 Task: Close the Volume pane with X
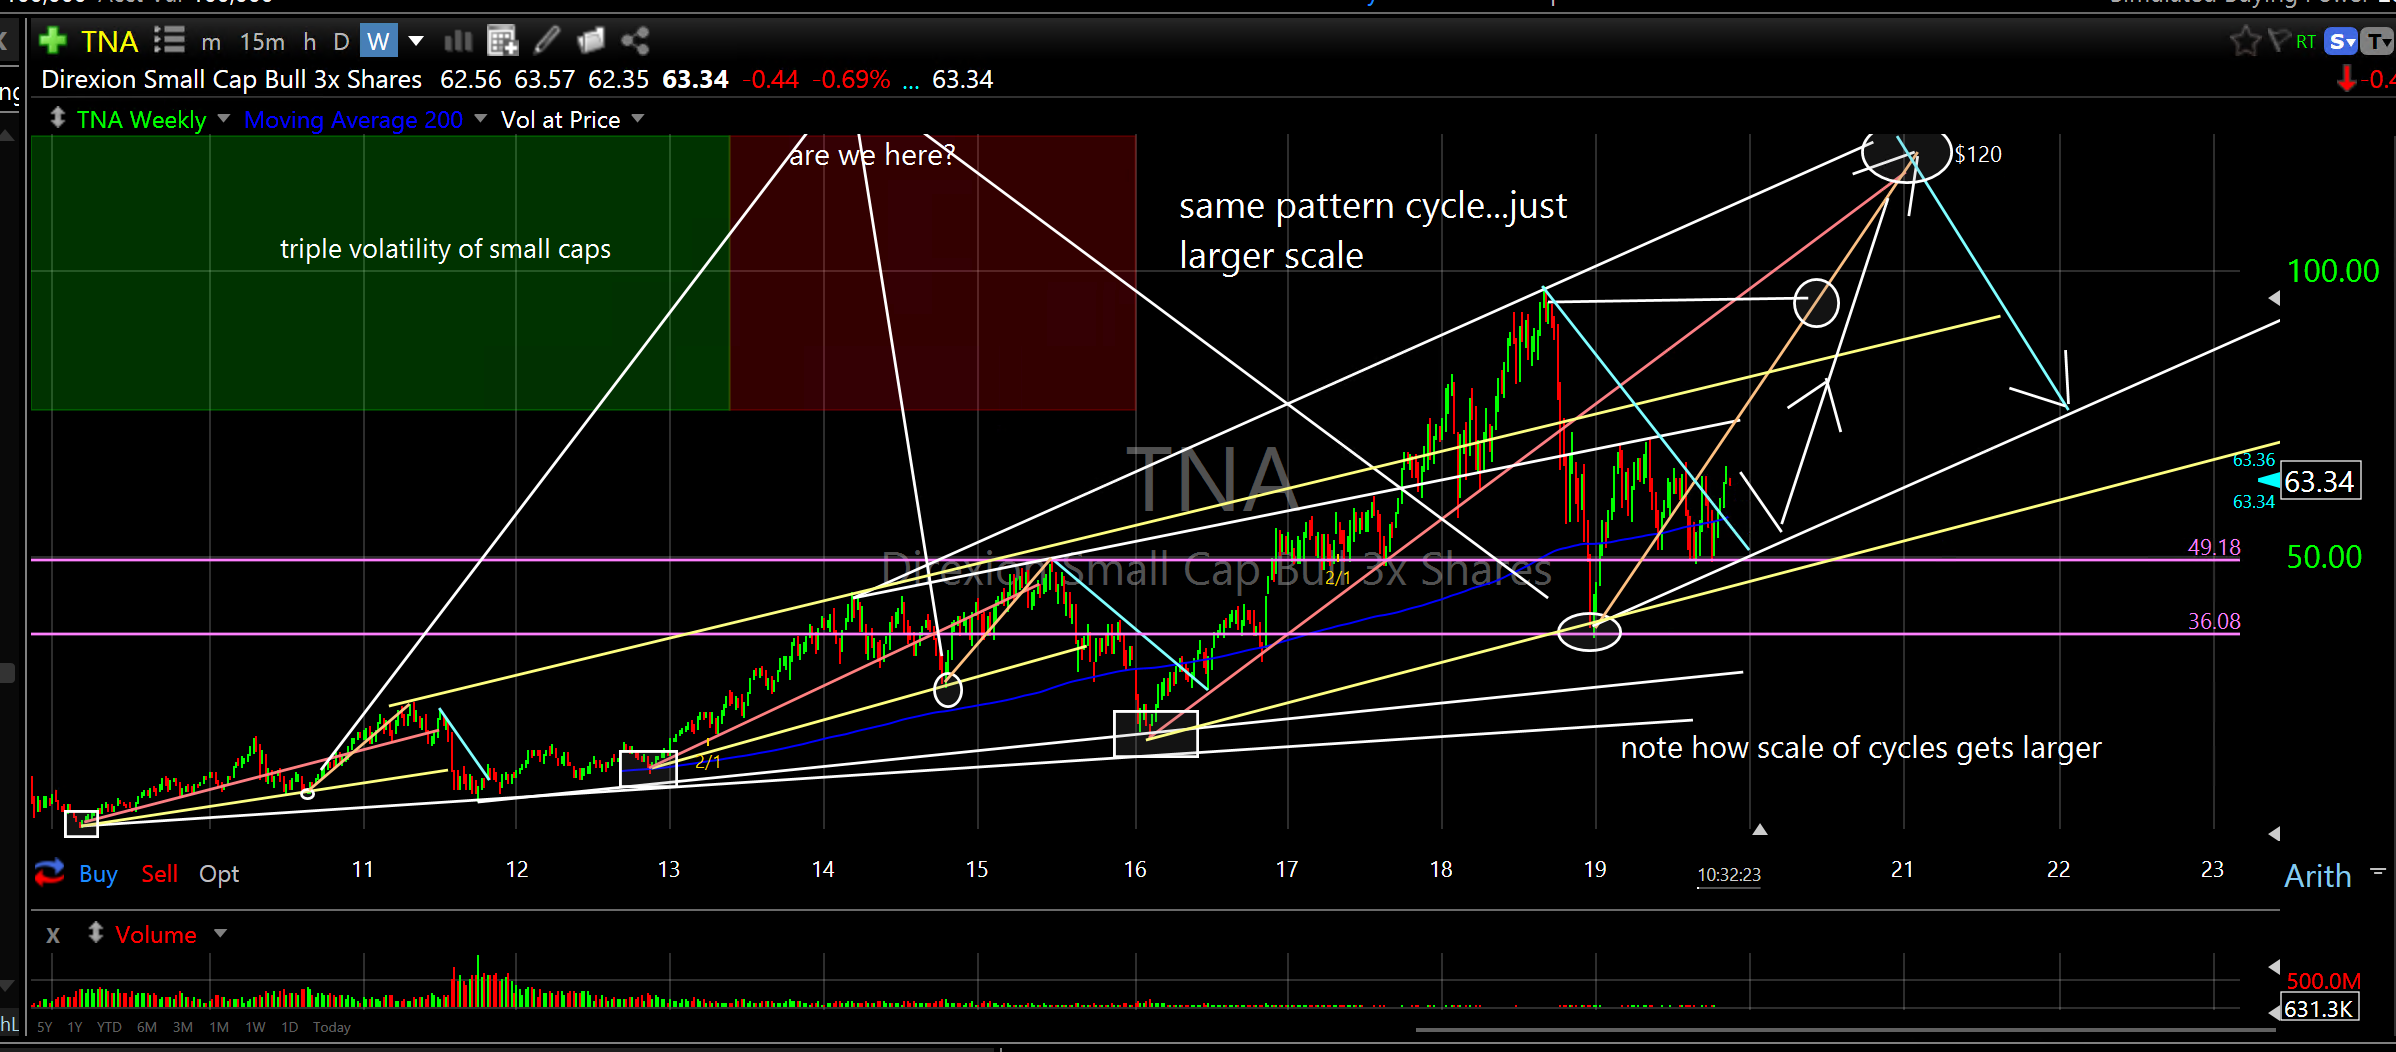coord(53,935)
